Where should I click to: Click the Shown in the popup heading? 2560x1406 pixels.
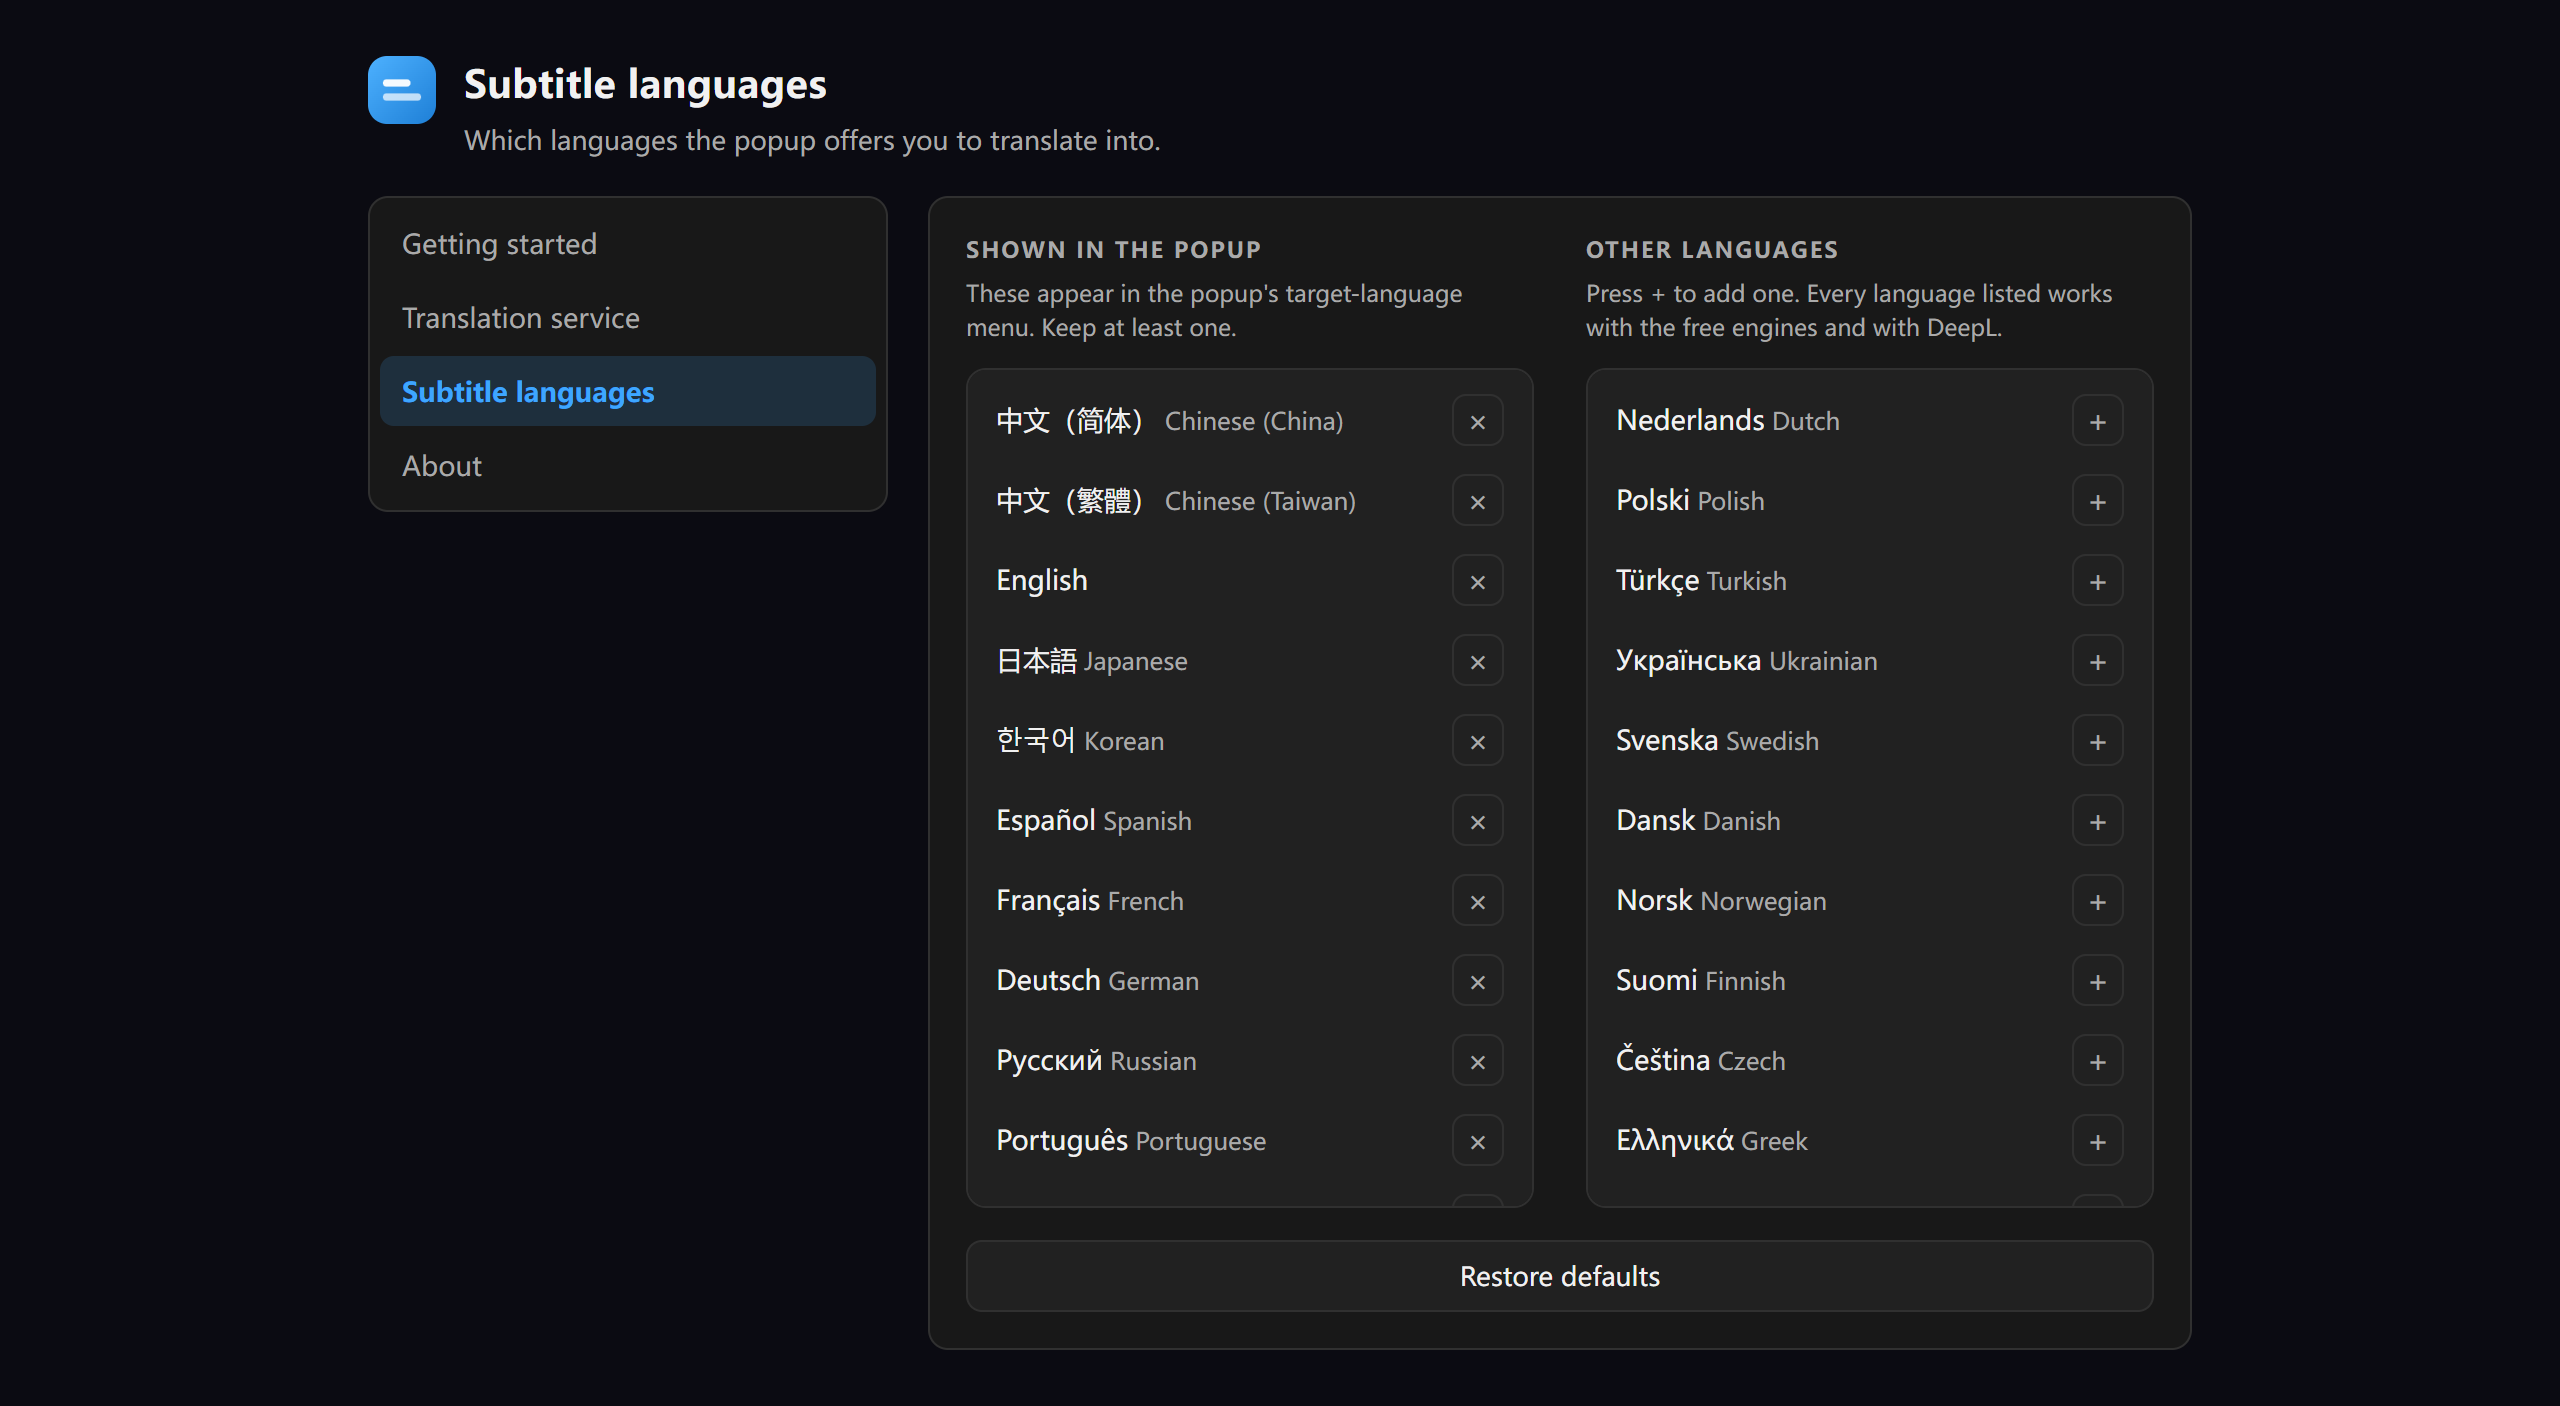(x=1113, y=249)
